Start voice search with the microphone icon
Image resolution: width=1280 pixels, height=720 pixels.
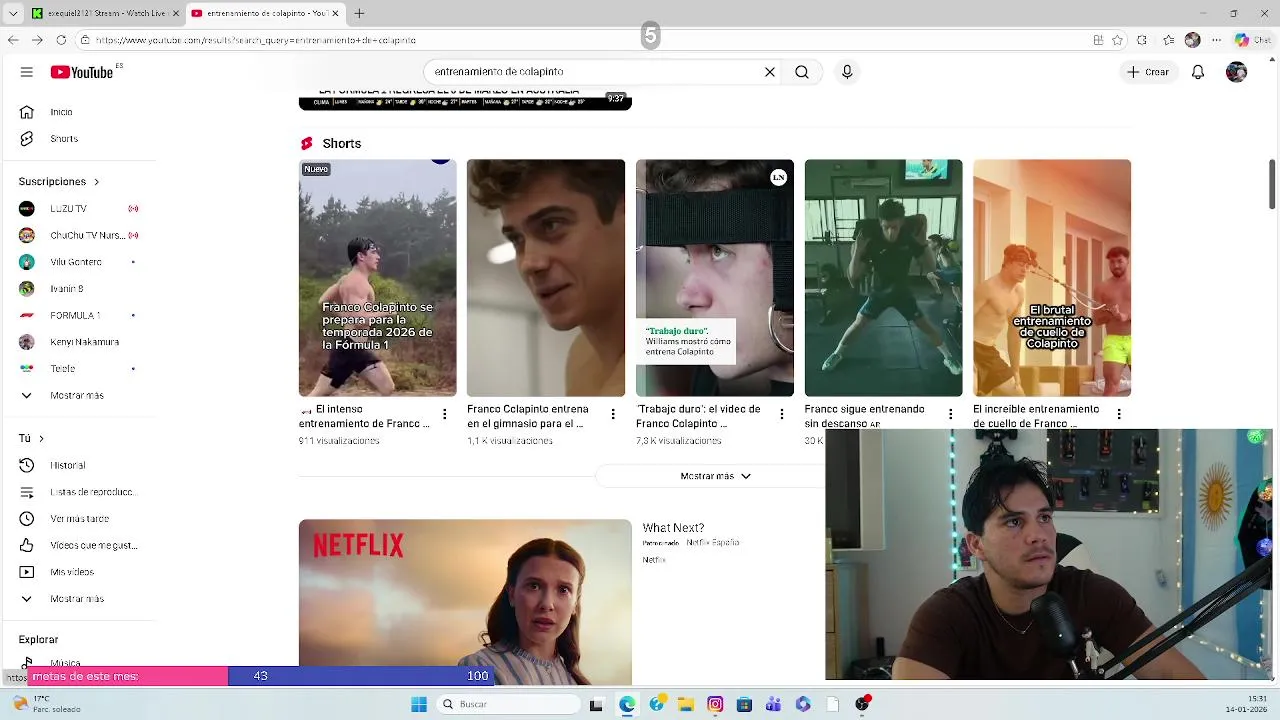pos(847,72)
